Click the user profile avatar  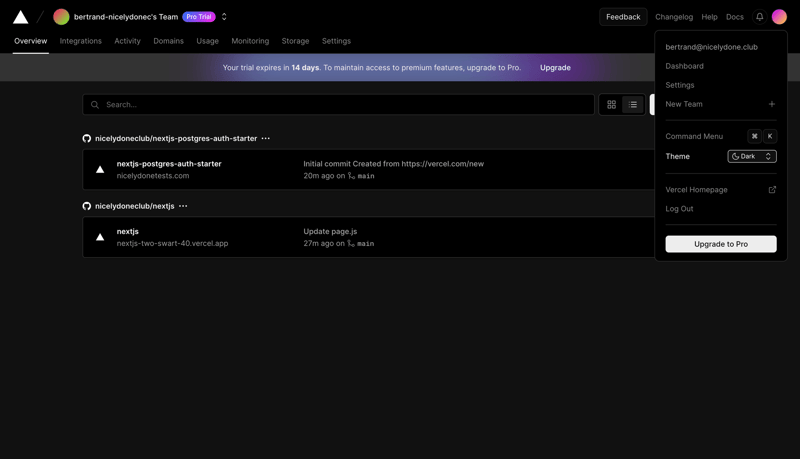point(779,17)
